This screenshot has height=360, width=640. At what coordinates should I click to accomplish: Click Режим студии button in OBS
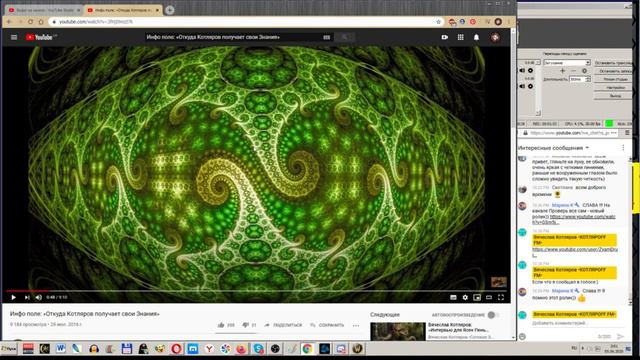pos(614,79)
